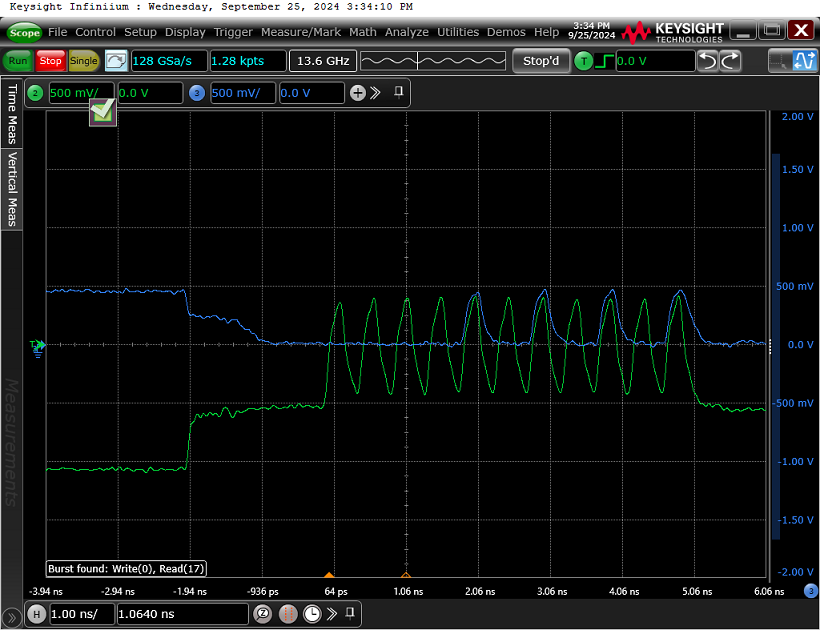820x630 pixels.
Task: Open the Display menu
Action: [185, 32]
